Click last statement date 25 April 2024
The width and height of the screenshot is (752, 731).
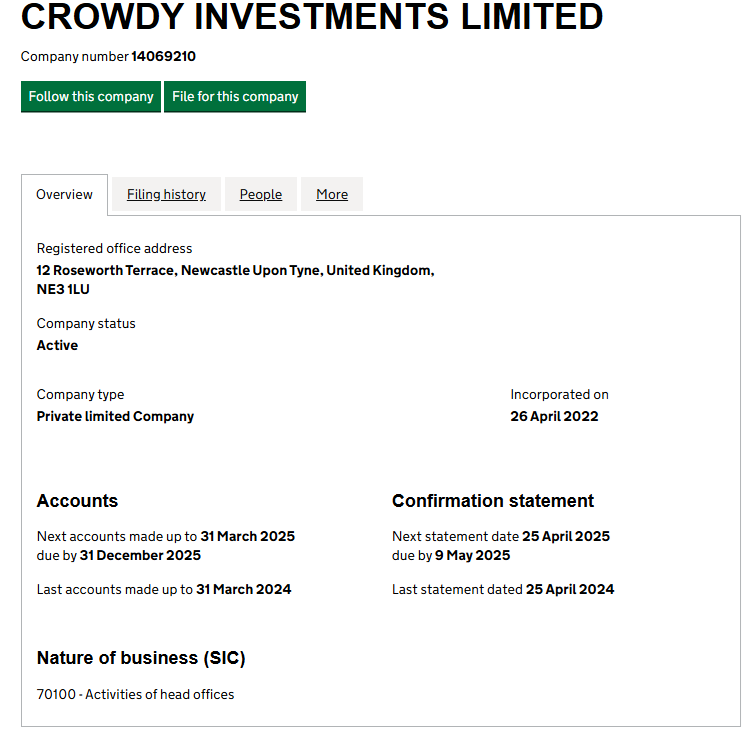(570, 590)
